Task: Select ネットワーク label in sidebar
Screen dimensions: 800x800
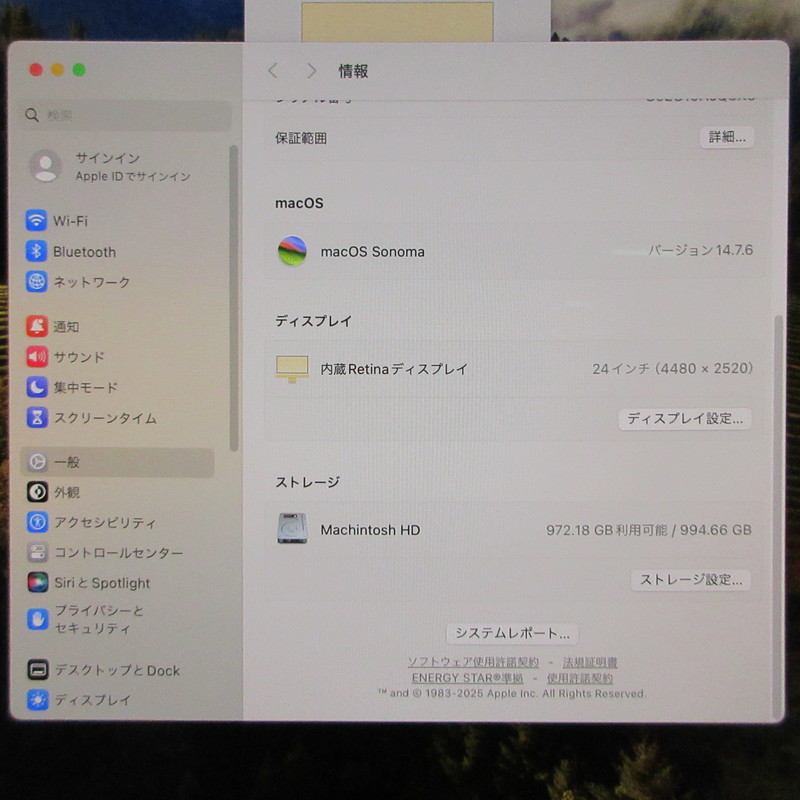Action: (x=92, y=282)
